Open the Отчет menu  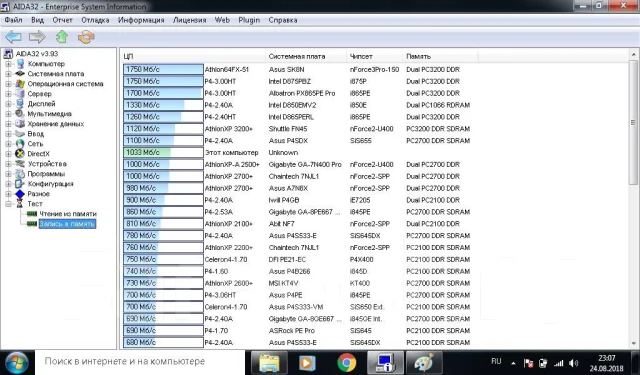[62, 20]
